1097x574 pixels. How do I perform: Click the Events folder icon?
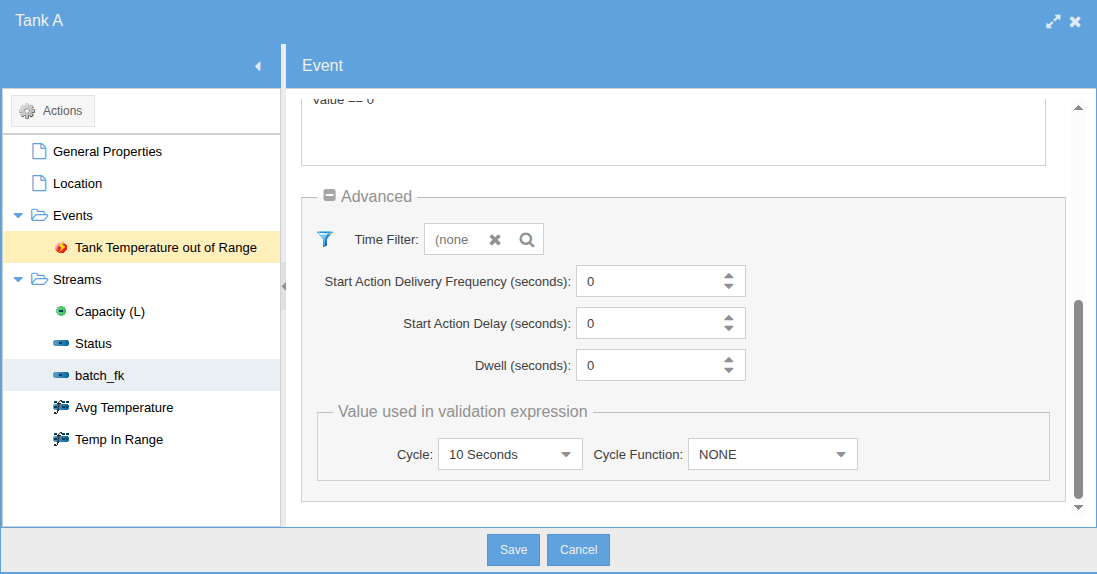click(39, 216)
